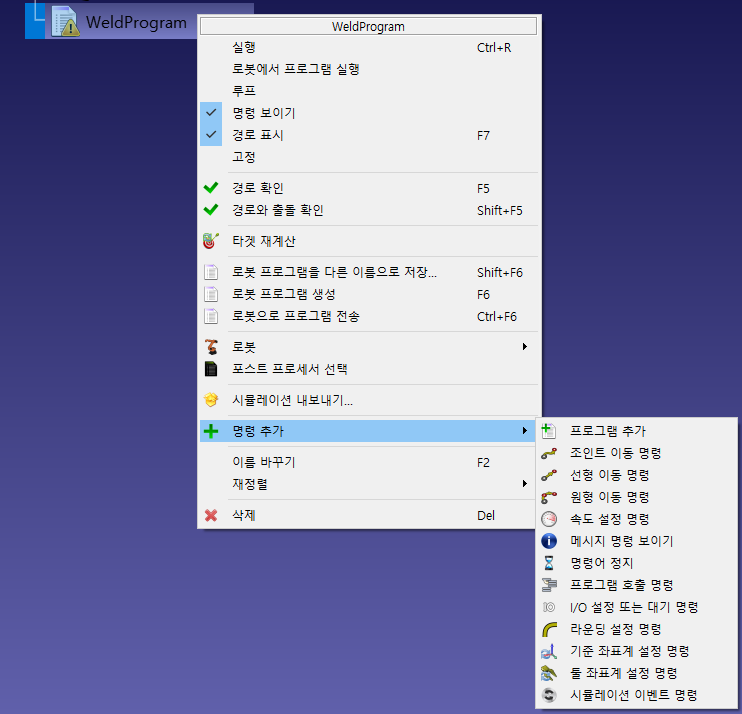The width and height of the screenshot is (742, 714).
Task: Click the 원형 이동 명령 icon
Action: [x=549, y=497]
